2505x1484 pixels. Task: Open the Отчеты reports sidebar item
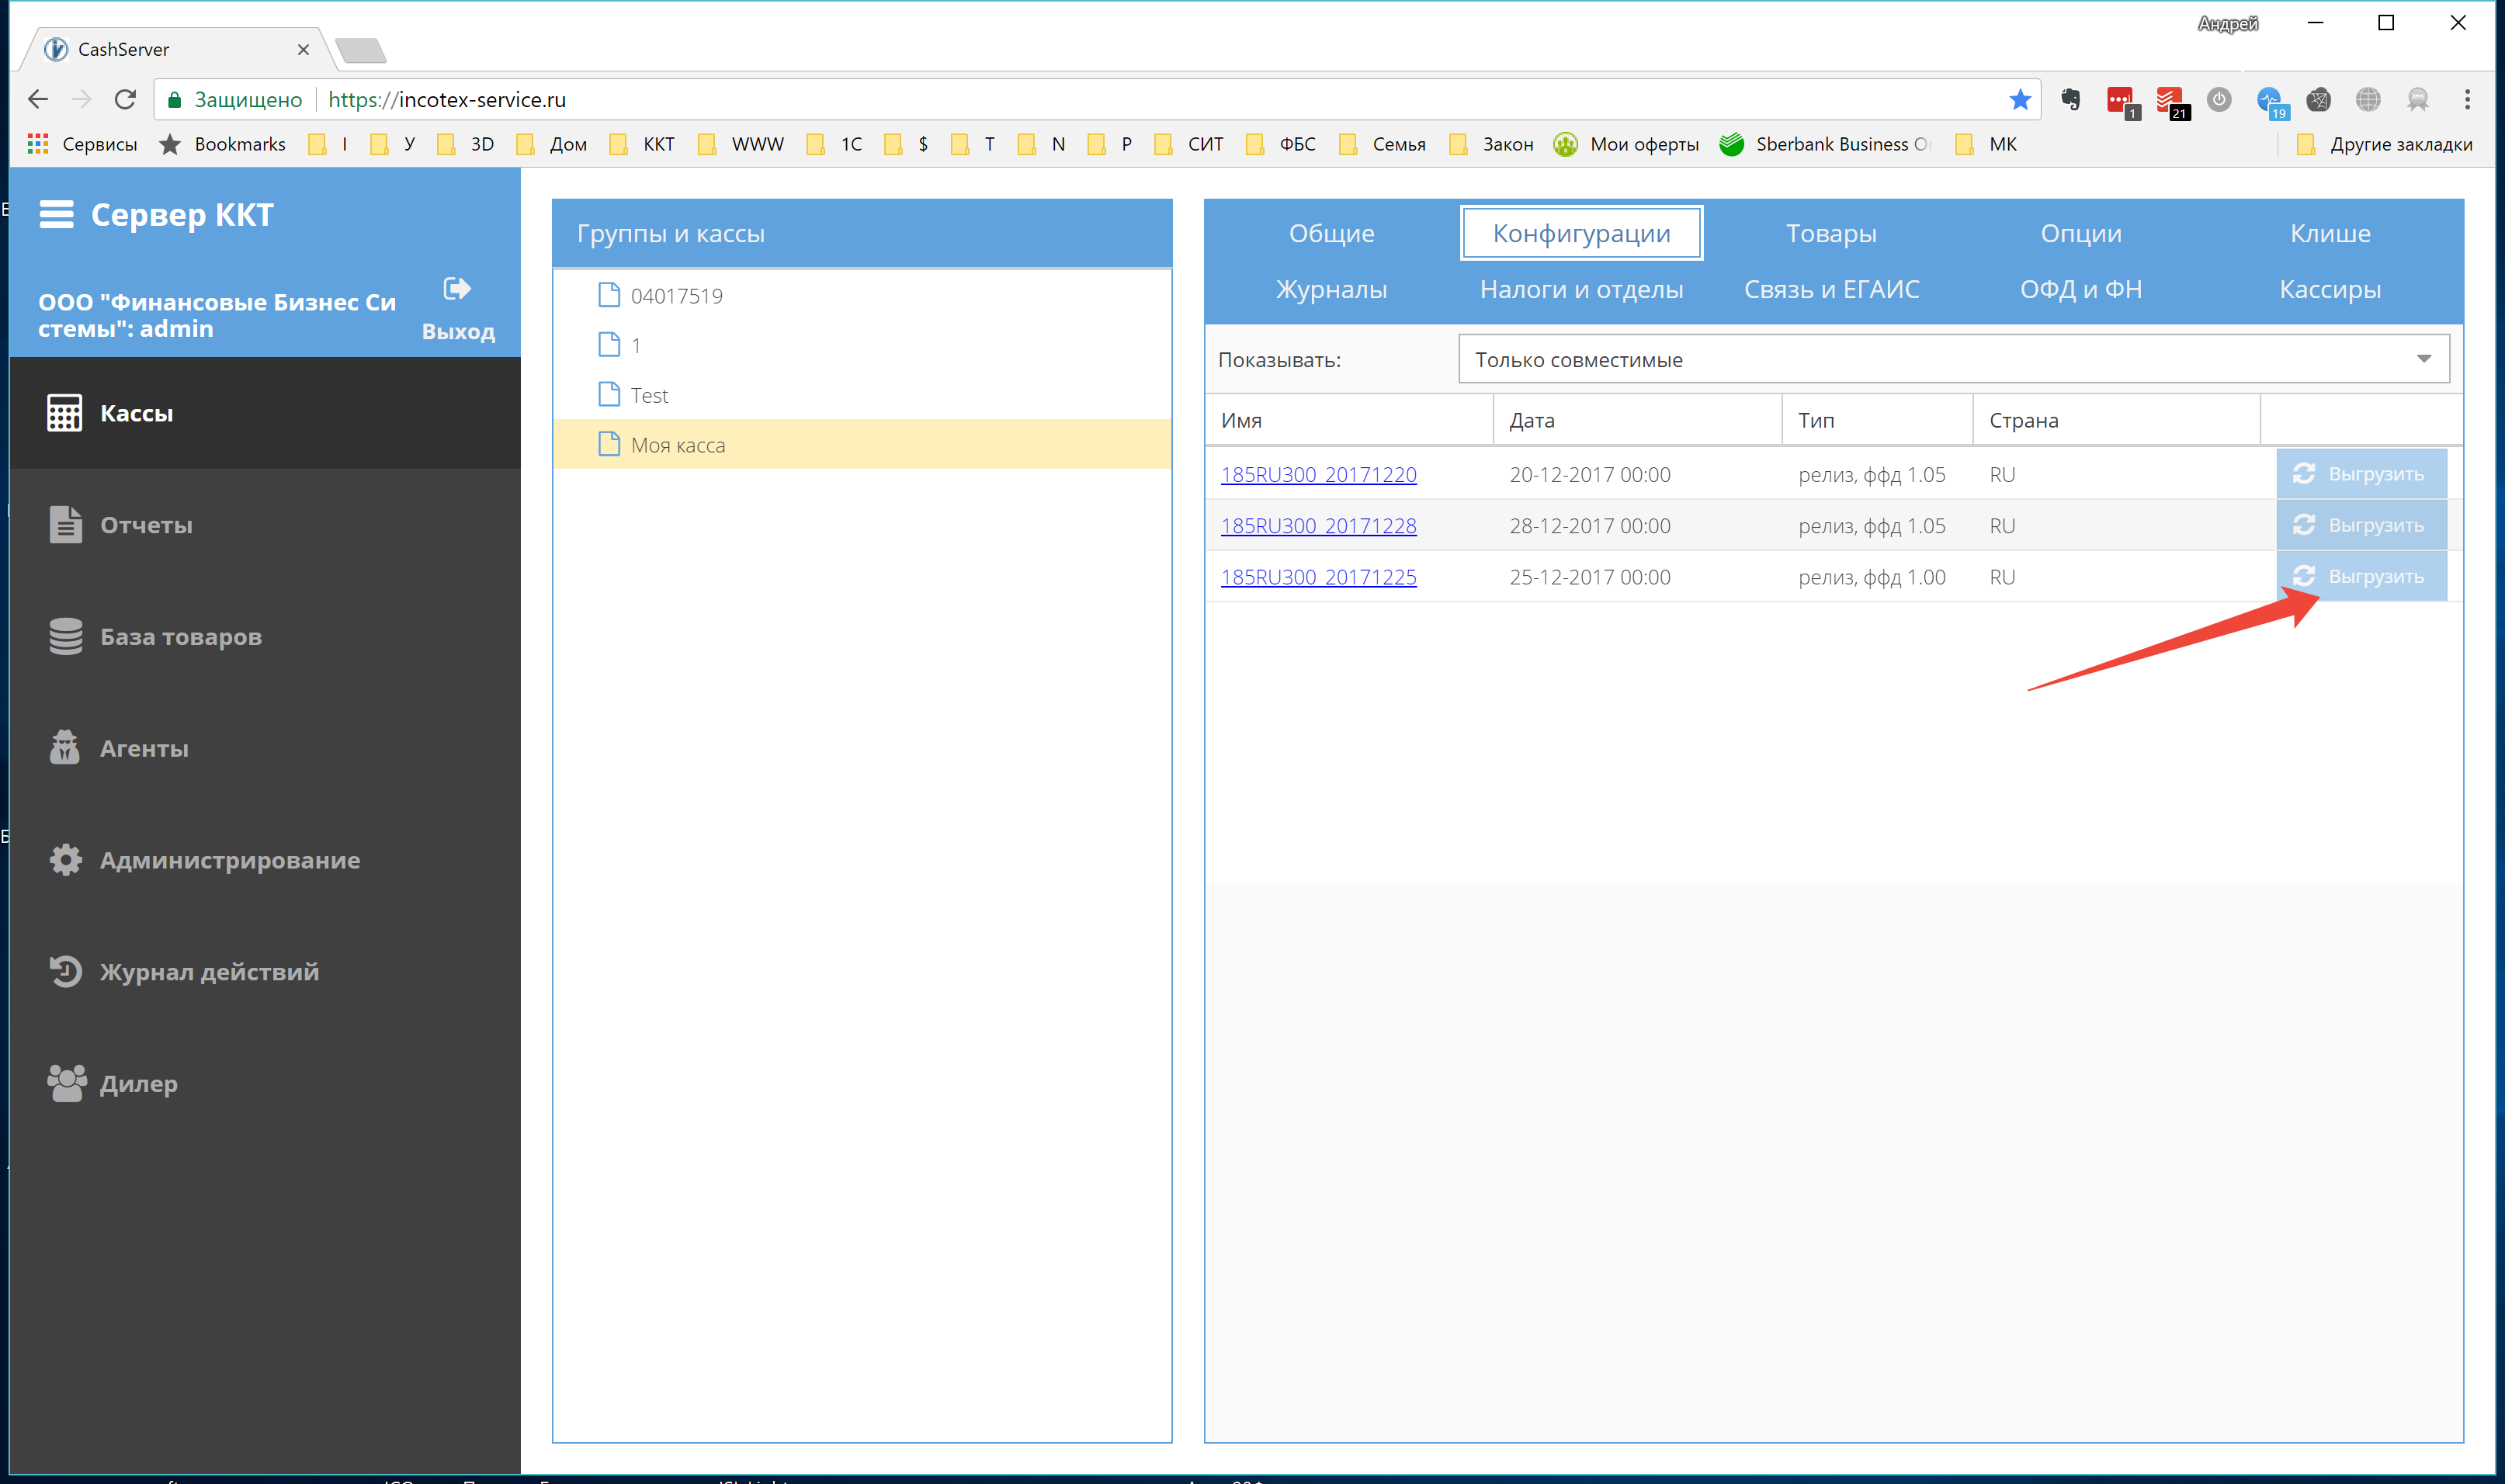click(x=145, y=525)
